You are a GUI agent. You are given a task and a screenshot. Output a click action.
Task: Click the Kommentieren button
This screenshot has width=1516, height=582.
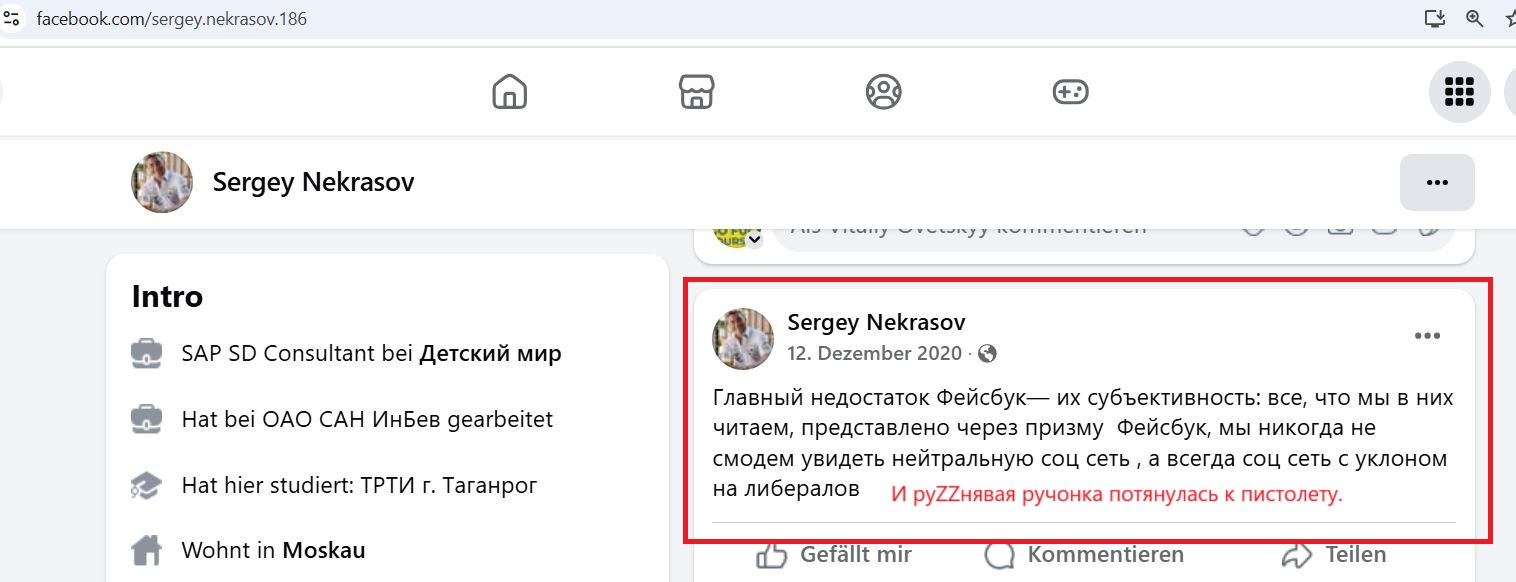tap(1084, 555)
